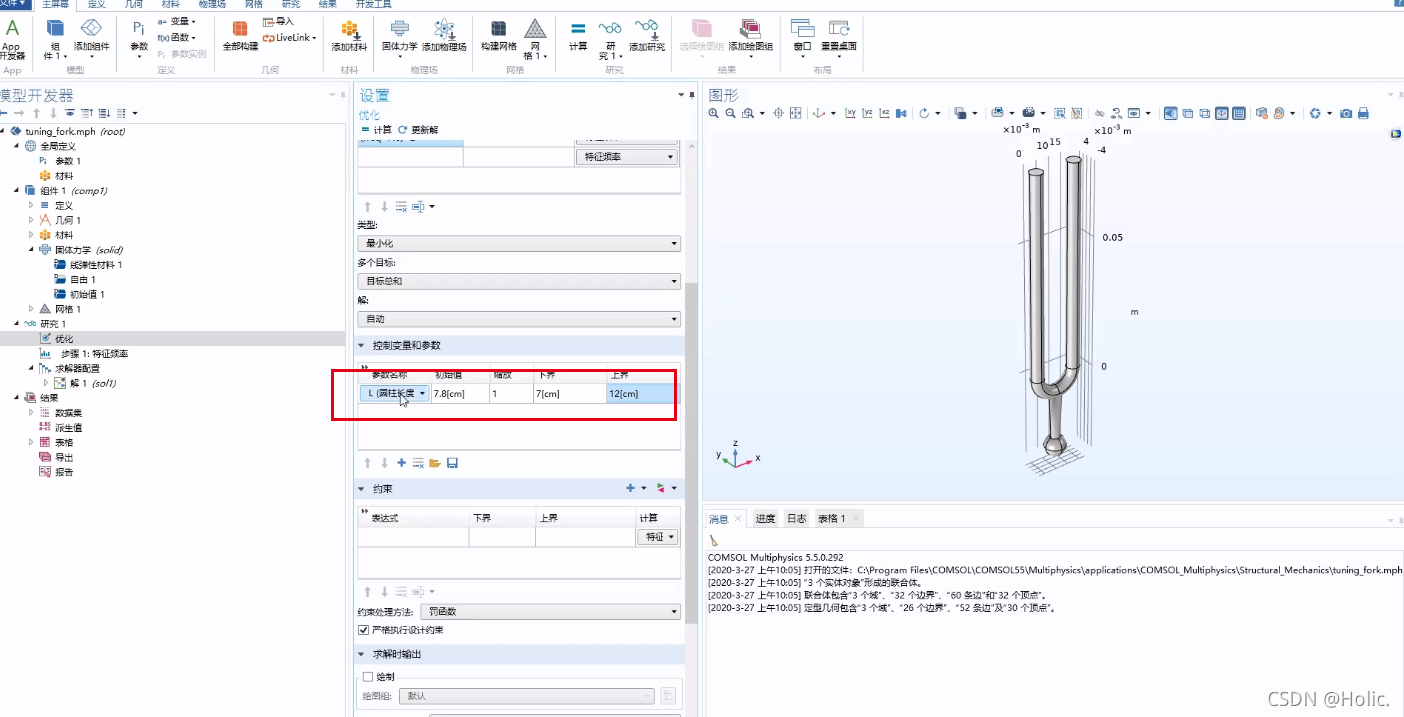The image size is (1404, 717).
Task: Click the 下界 cell 7[cm]
Action: [x=569, y=394]
